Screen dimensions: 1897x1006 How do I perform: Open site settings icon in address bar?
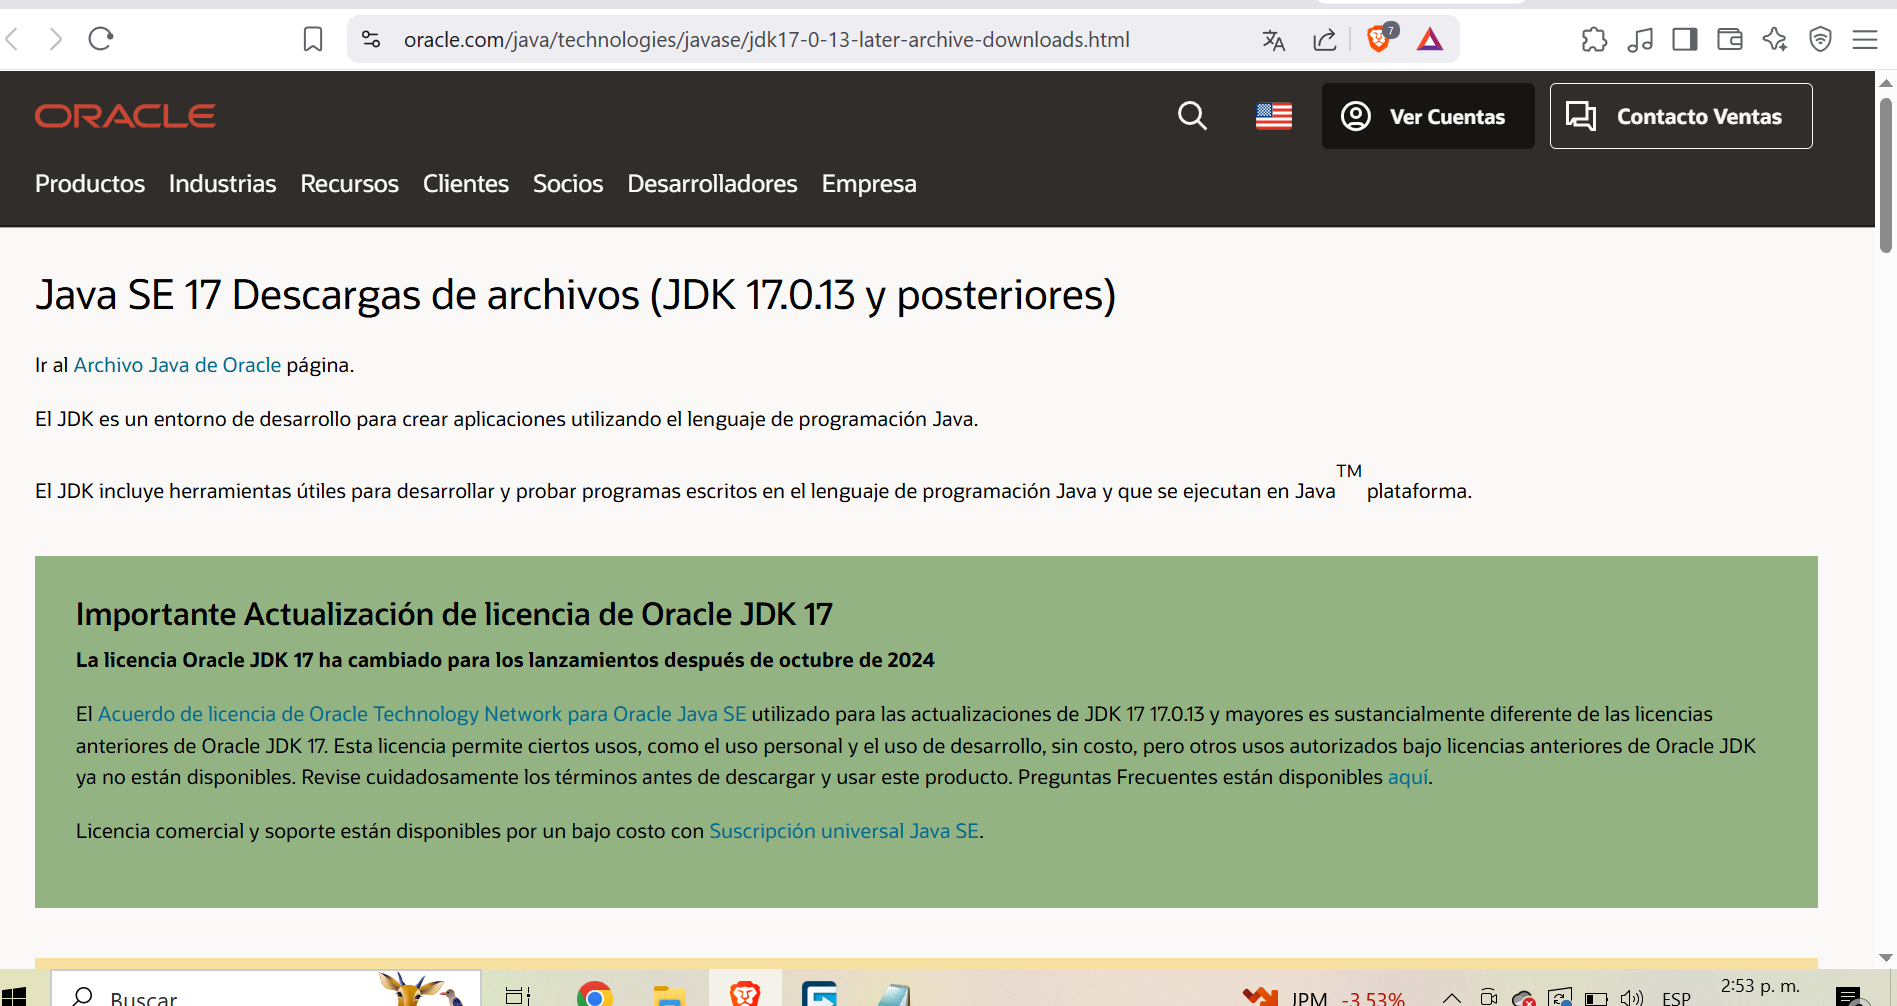[371, 39]
